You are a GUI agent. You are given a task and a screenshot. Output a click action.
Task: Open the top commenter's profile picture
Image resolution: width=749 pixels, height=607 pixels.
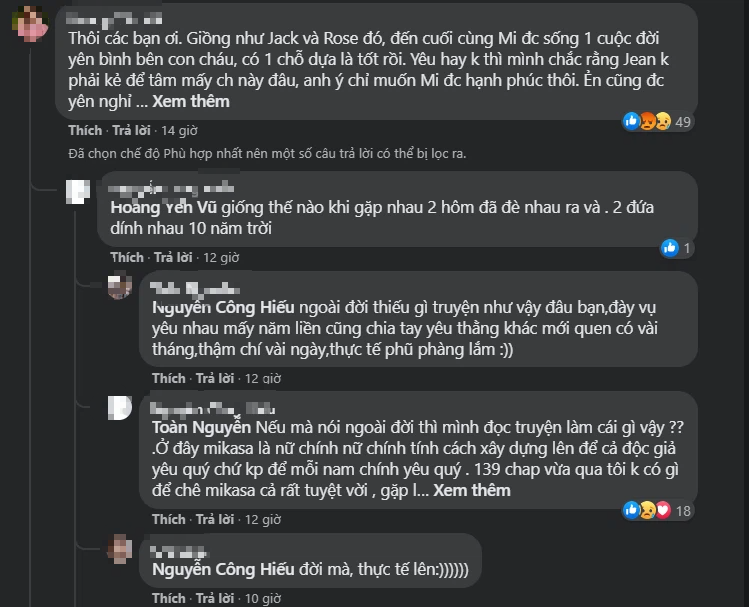[30, 20]
